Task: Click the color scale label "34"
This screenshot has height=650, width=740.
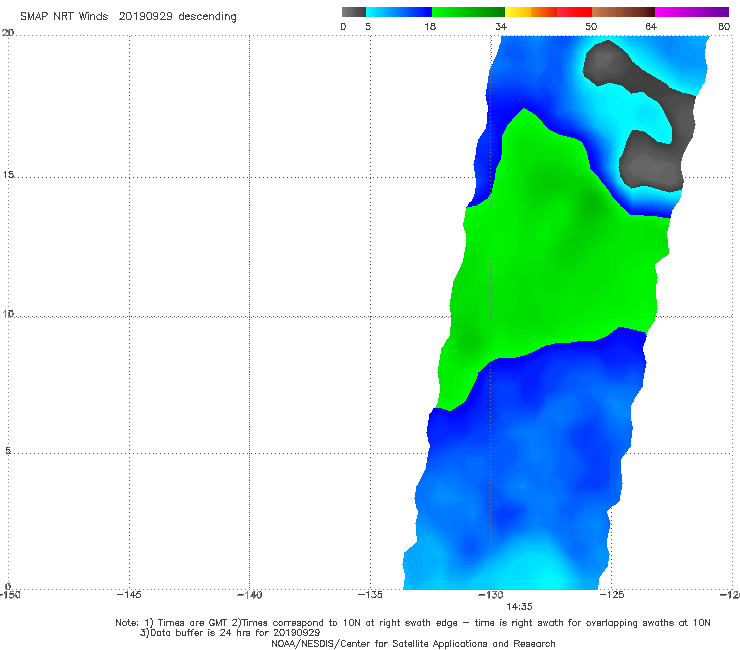Action: point(501,27)
